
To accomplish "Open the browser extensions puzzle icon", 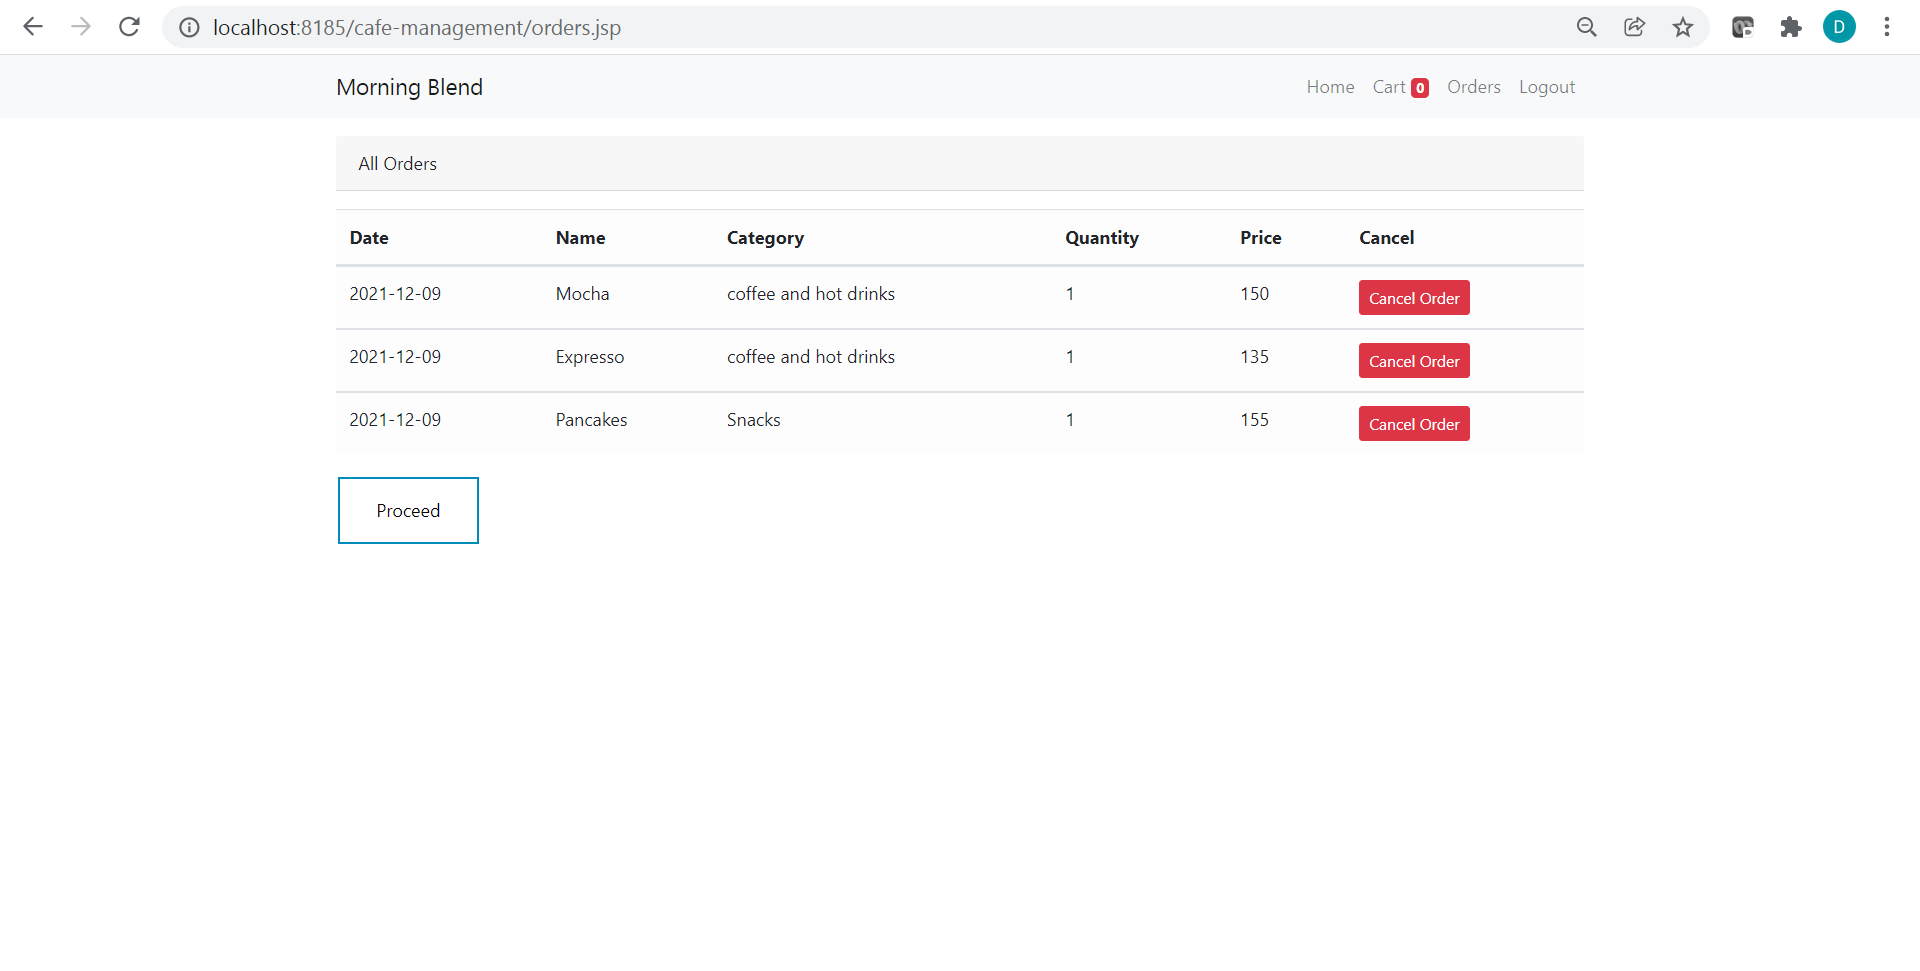I will click(1791, 27).
